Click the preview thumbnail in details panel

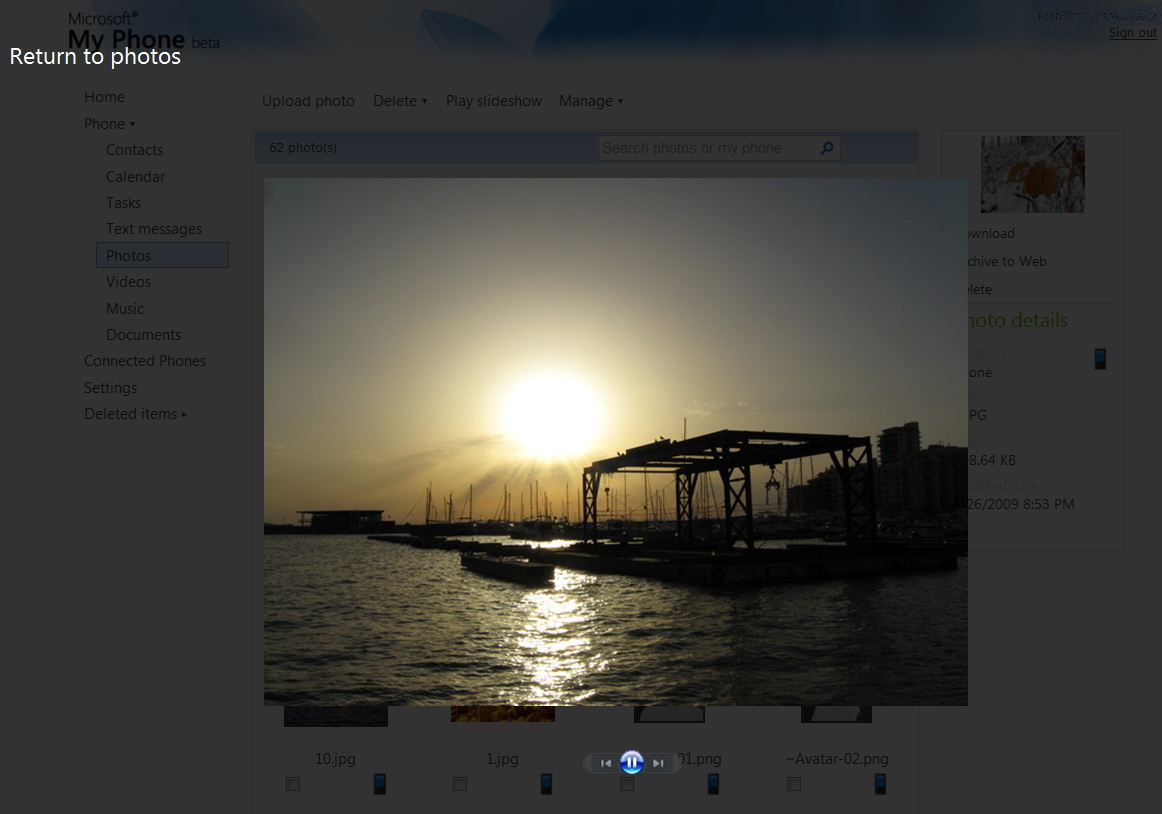1032,174
